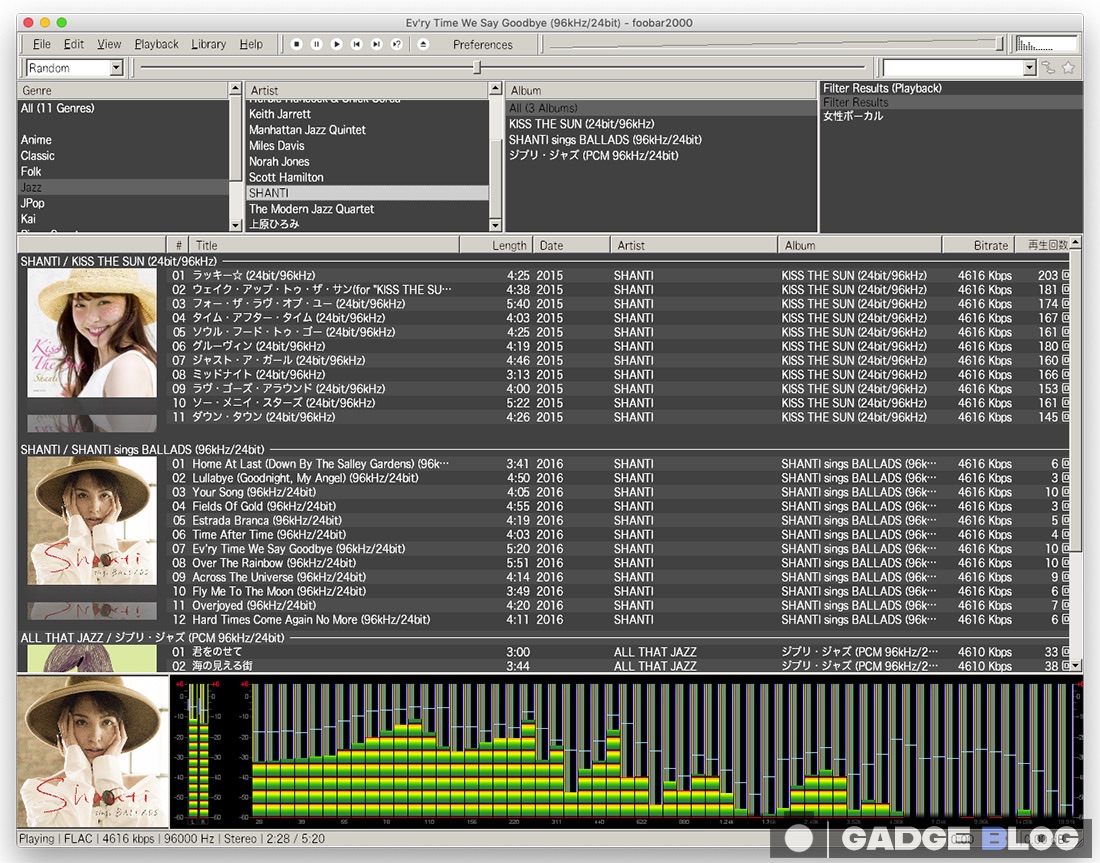Open the View menu

[x=109, y=44]
